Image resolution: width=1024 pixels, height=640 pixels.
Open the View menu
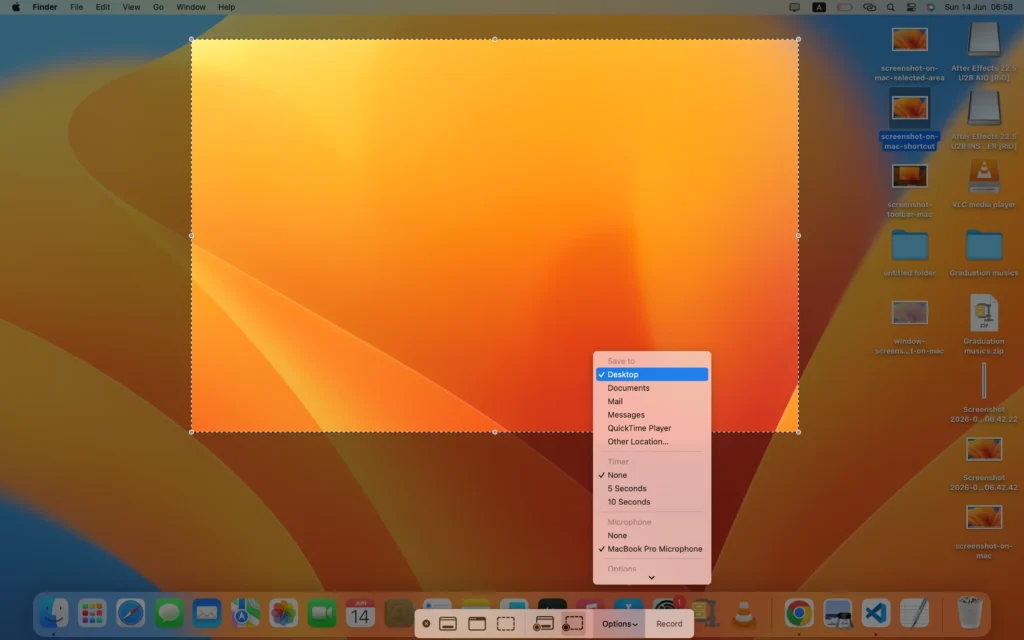[x=131, y=7]
